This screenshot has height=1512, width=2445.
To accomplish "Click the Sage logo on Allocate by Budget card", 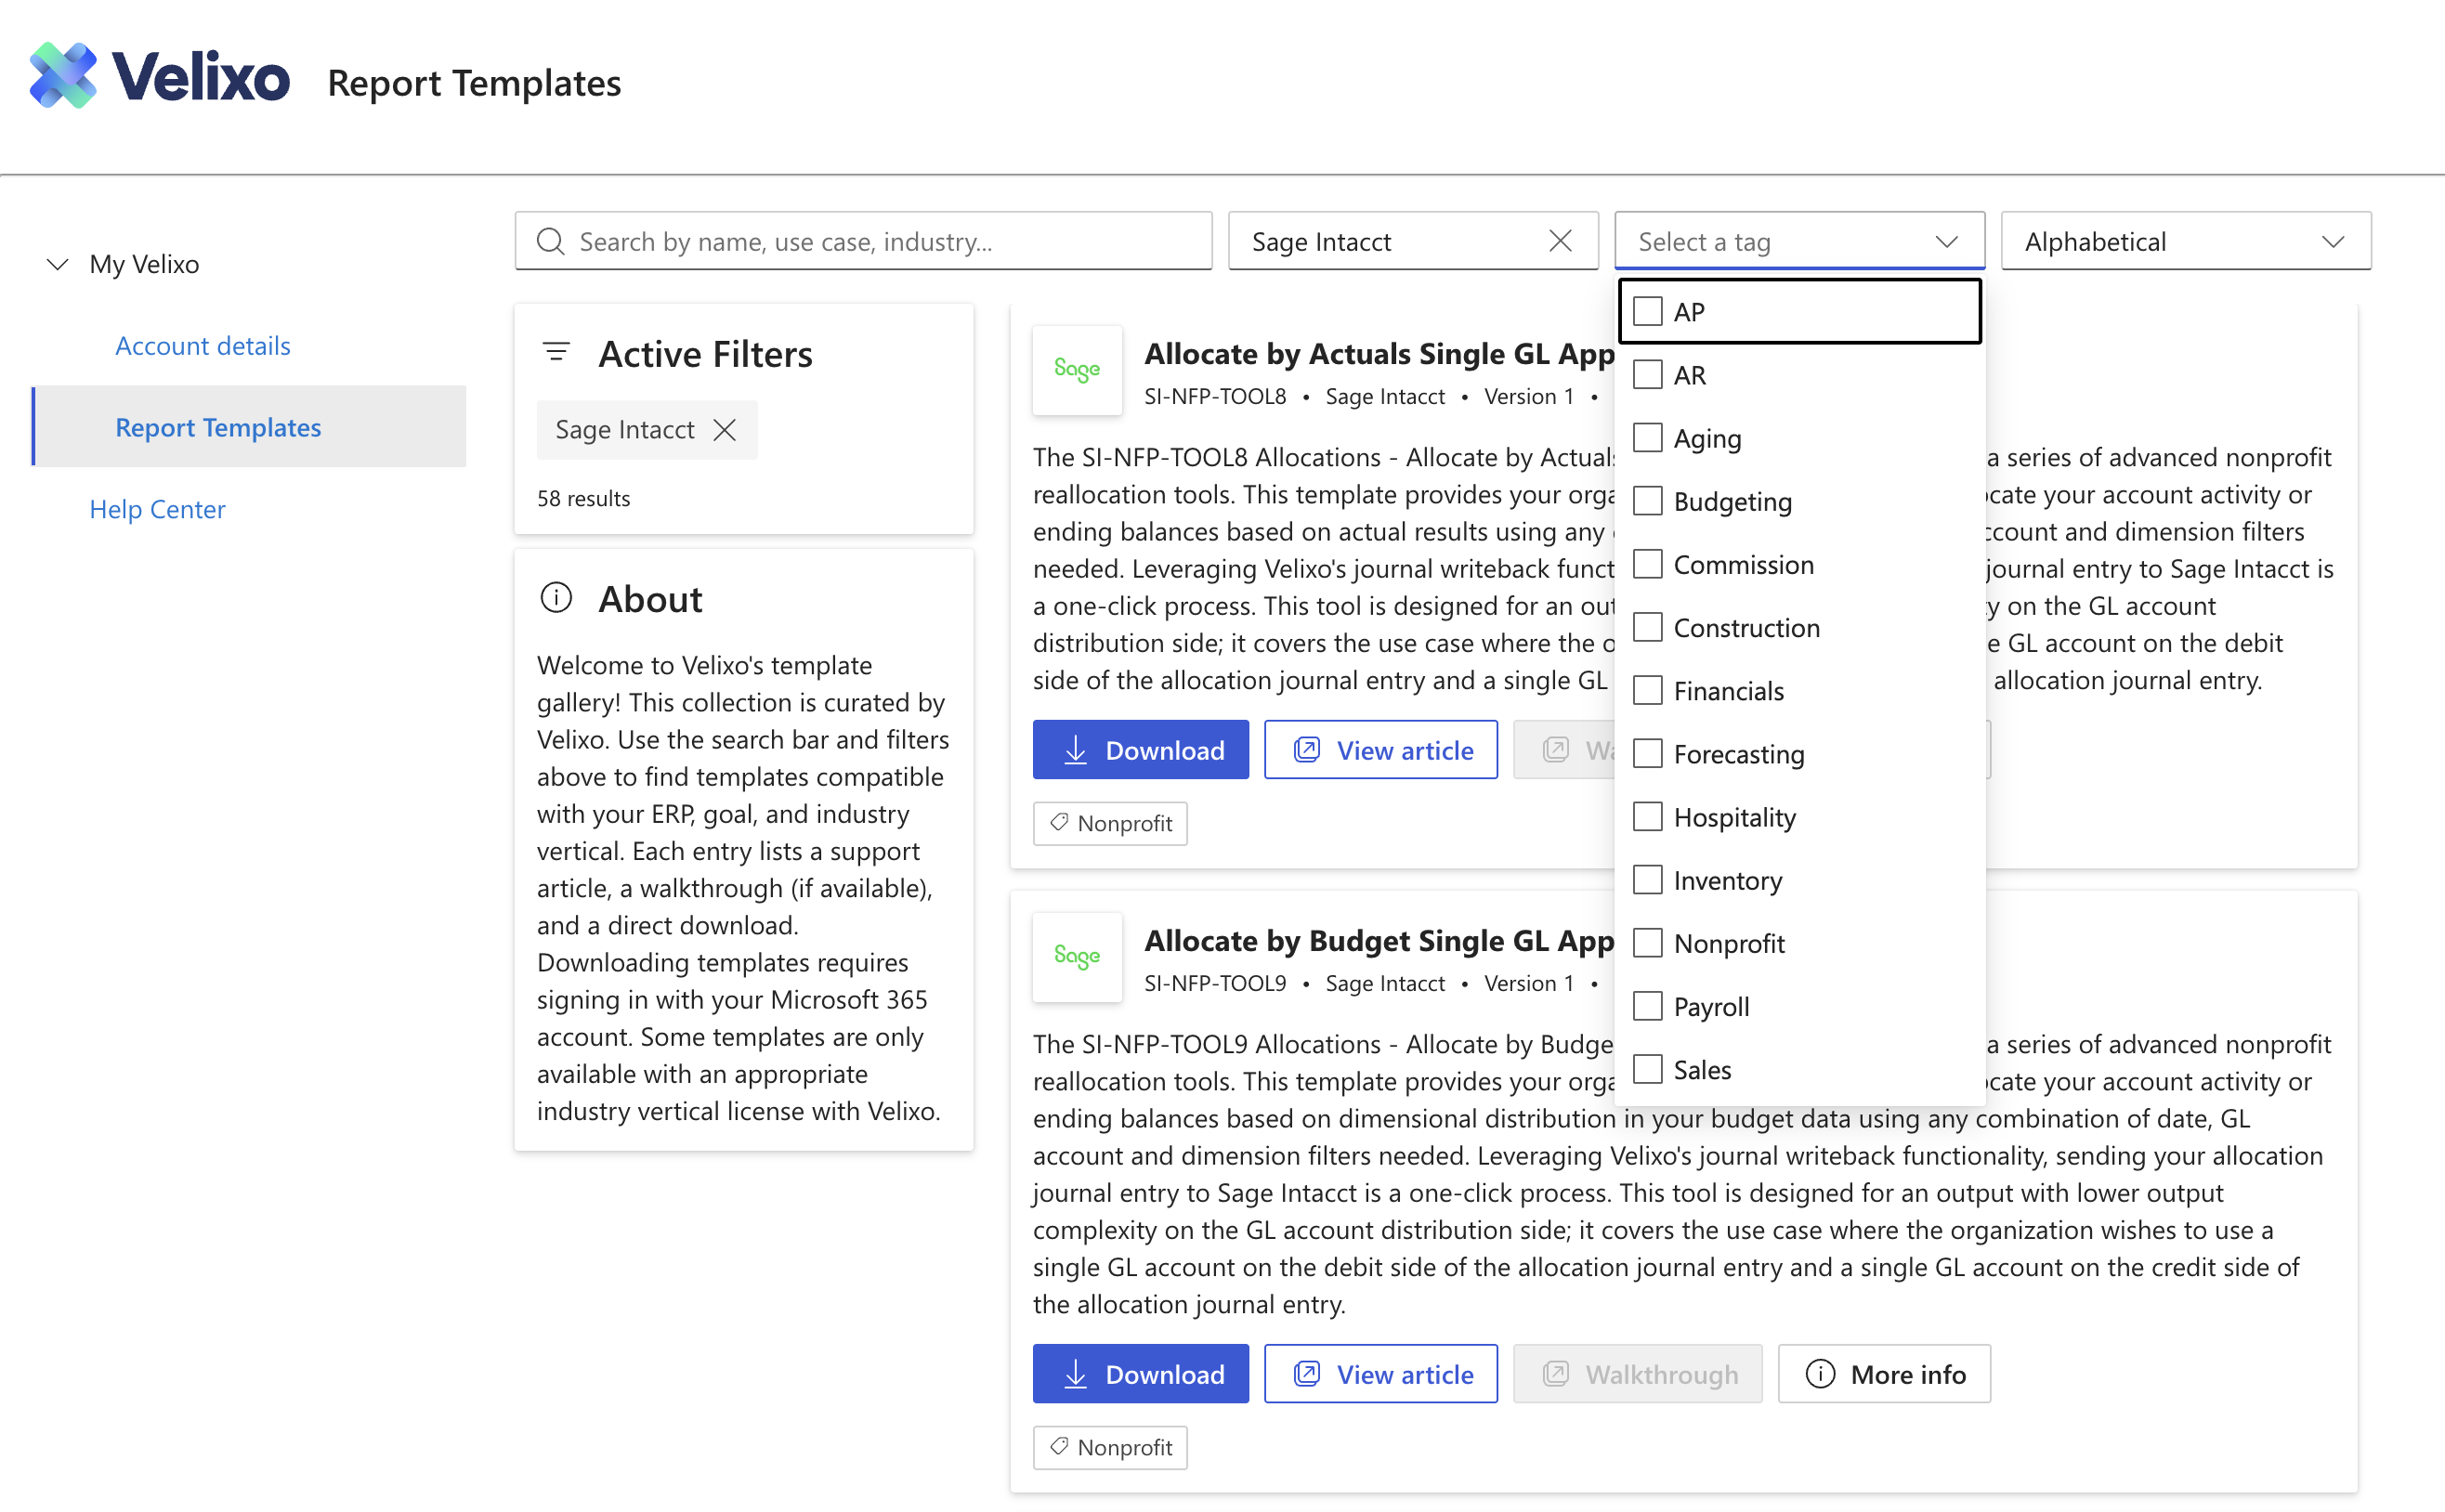I will click(1077, 957).
